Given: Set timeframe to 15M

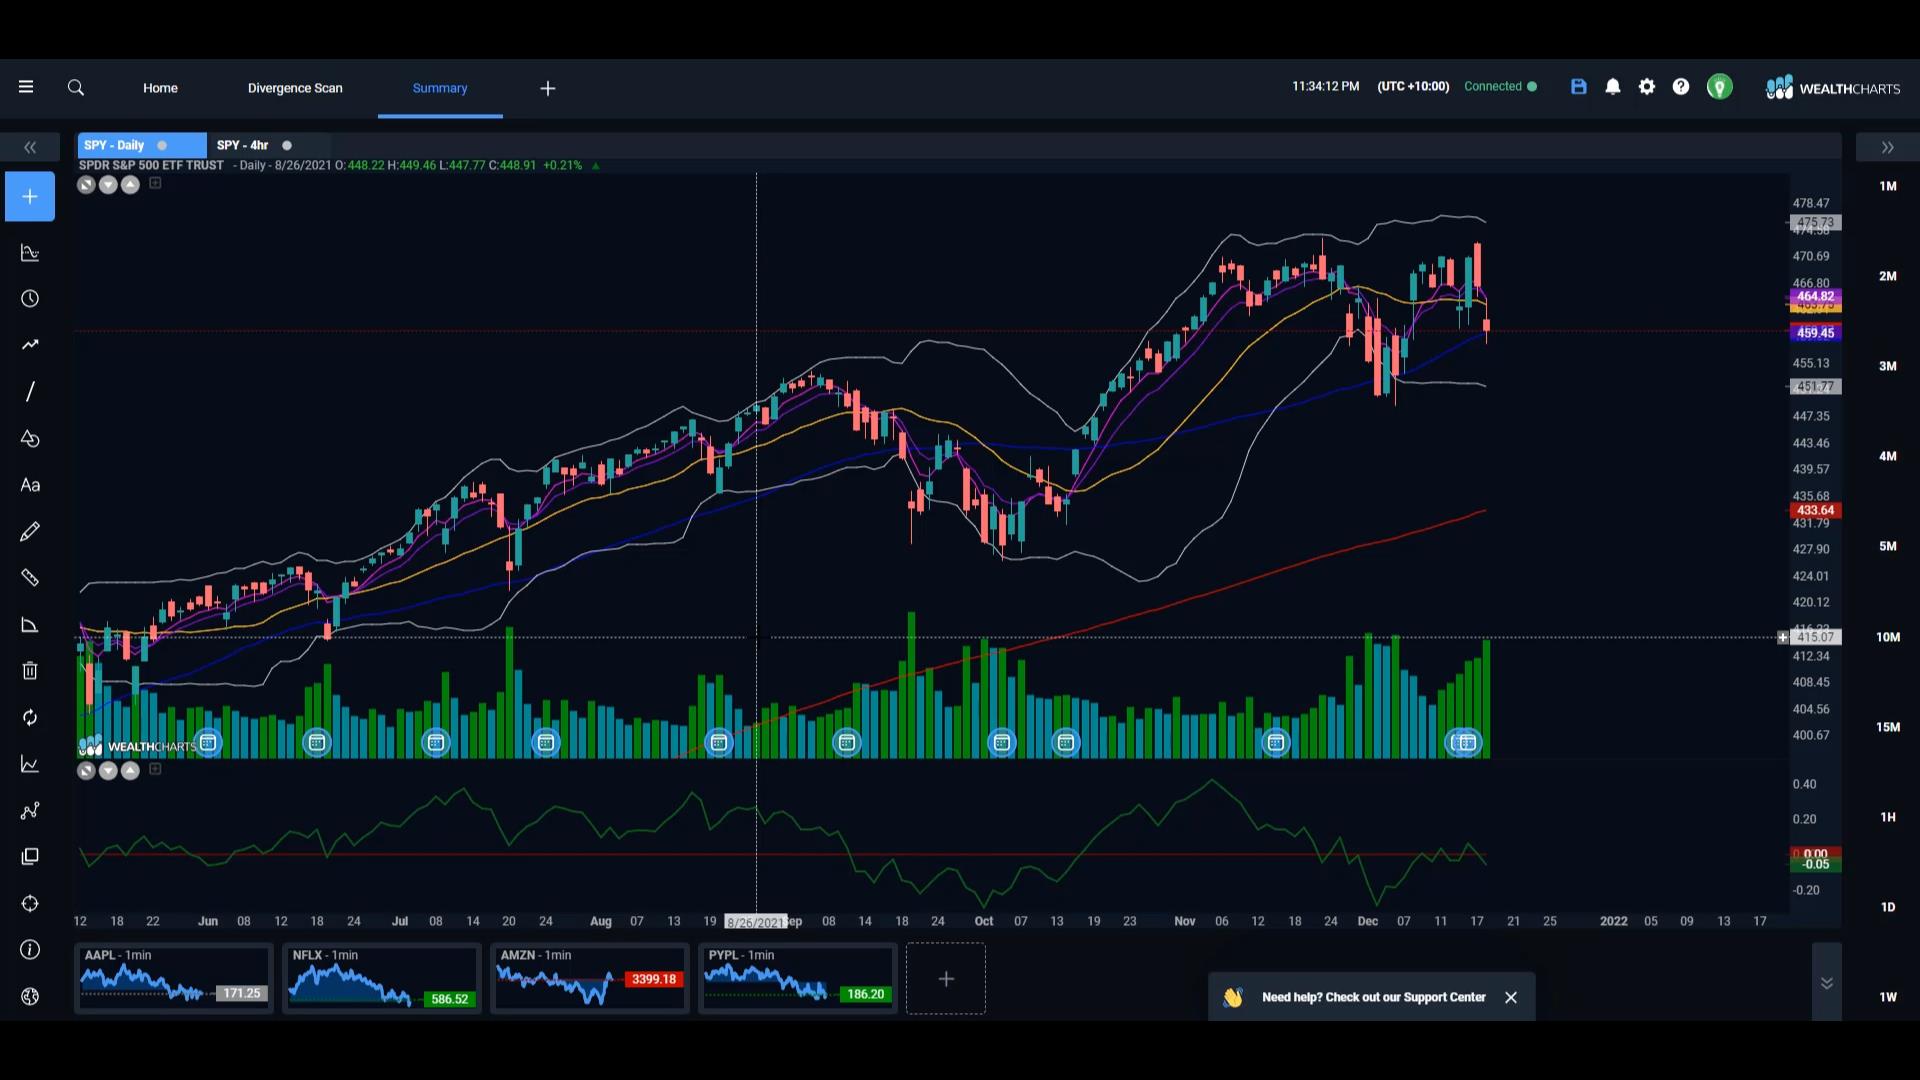Looking at the screenshot, I should point(1888,727).
